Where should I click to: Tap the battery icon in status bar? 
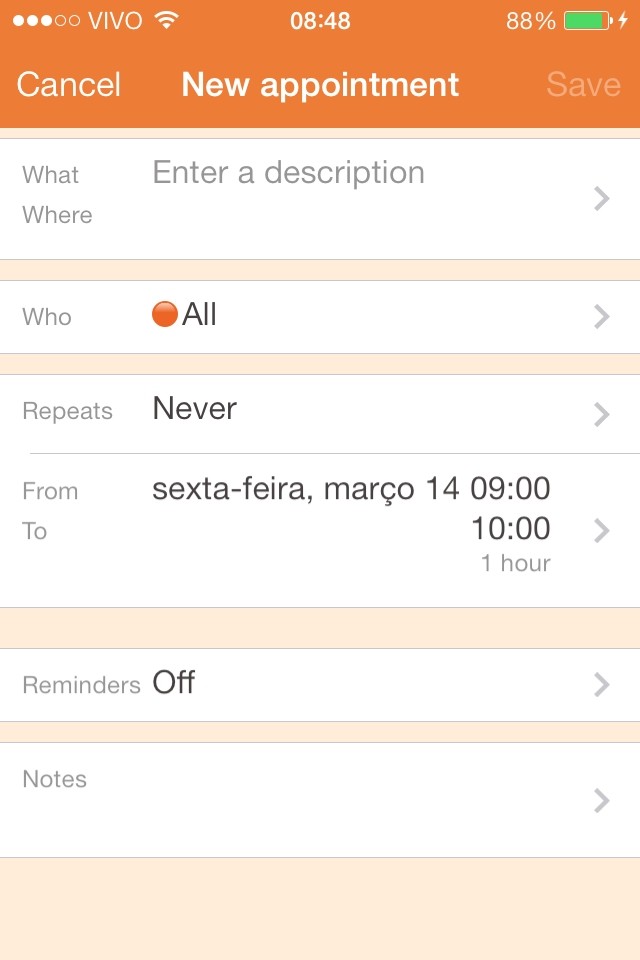pos(587,21)
